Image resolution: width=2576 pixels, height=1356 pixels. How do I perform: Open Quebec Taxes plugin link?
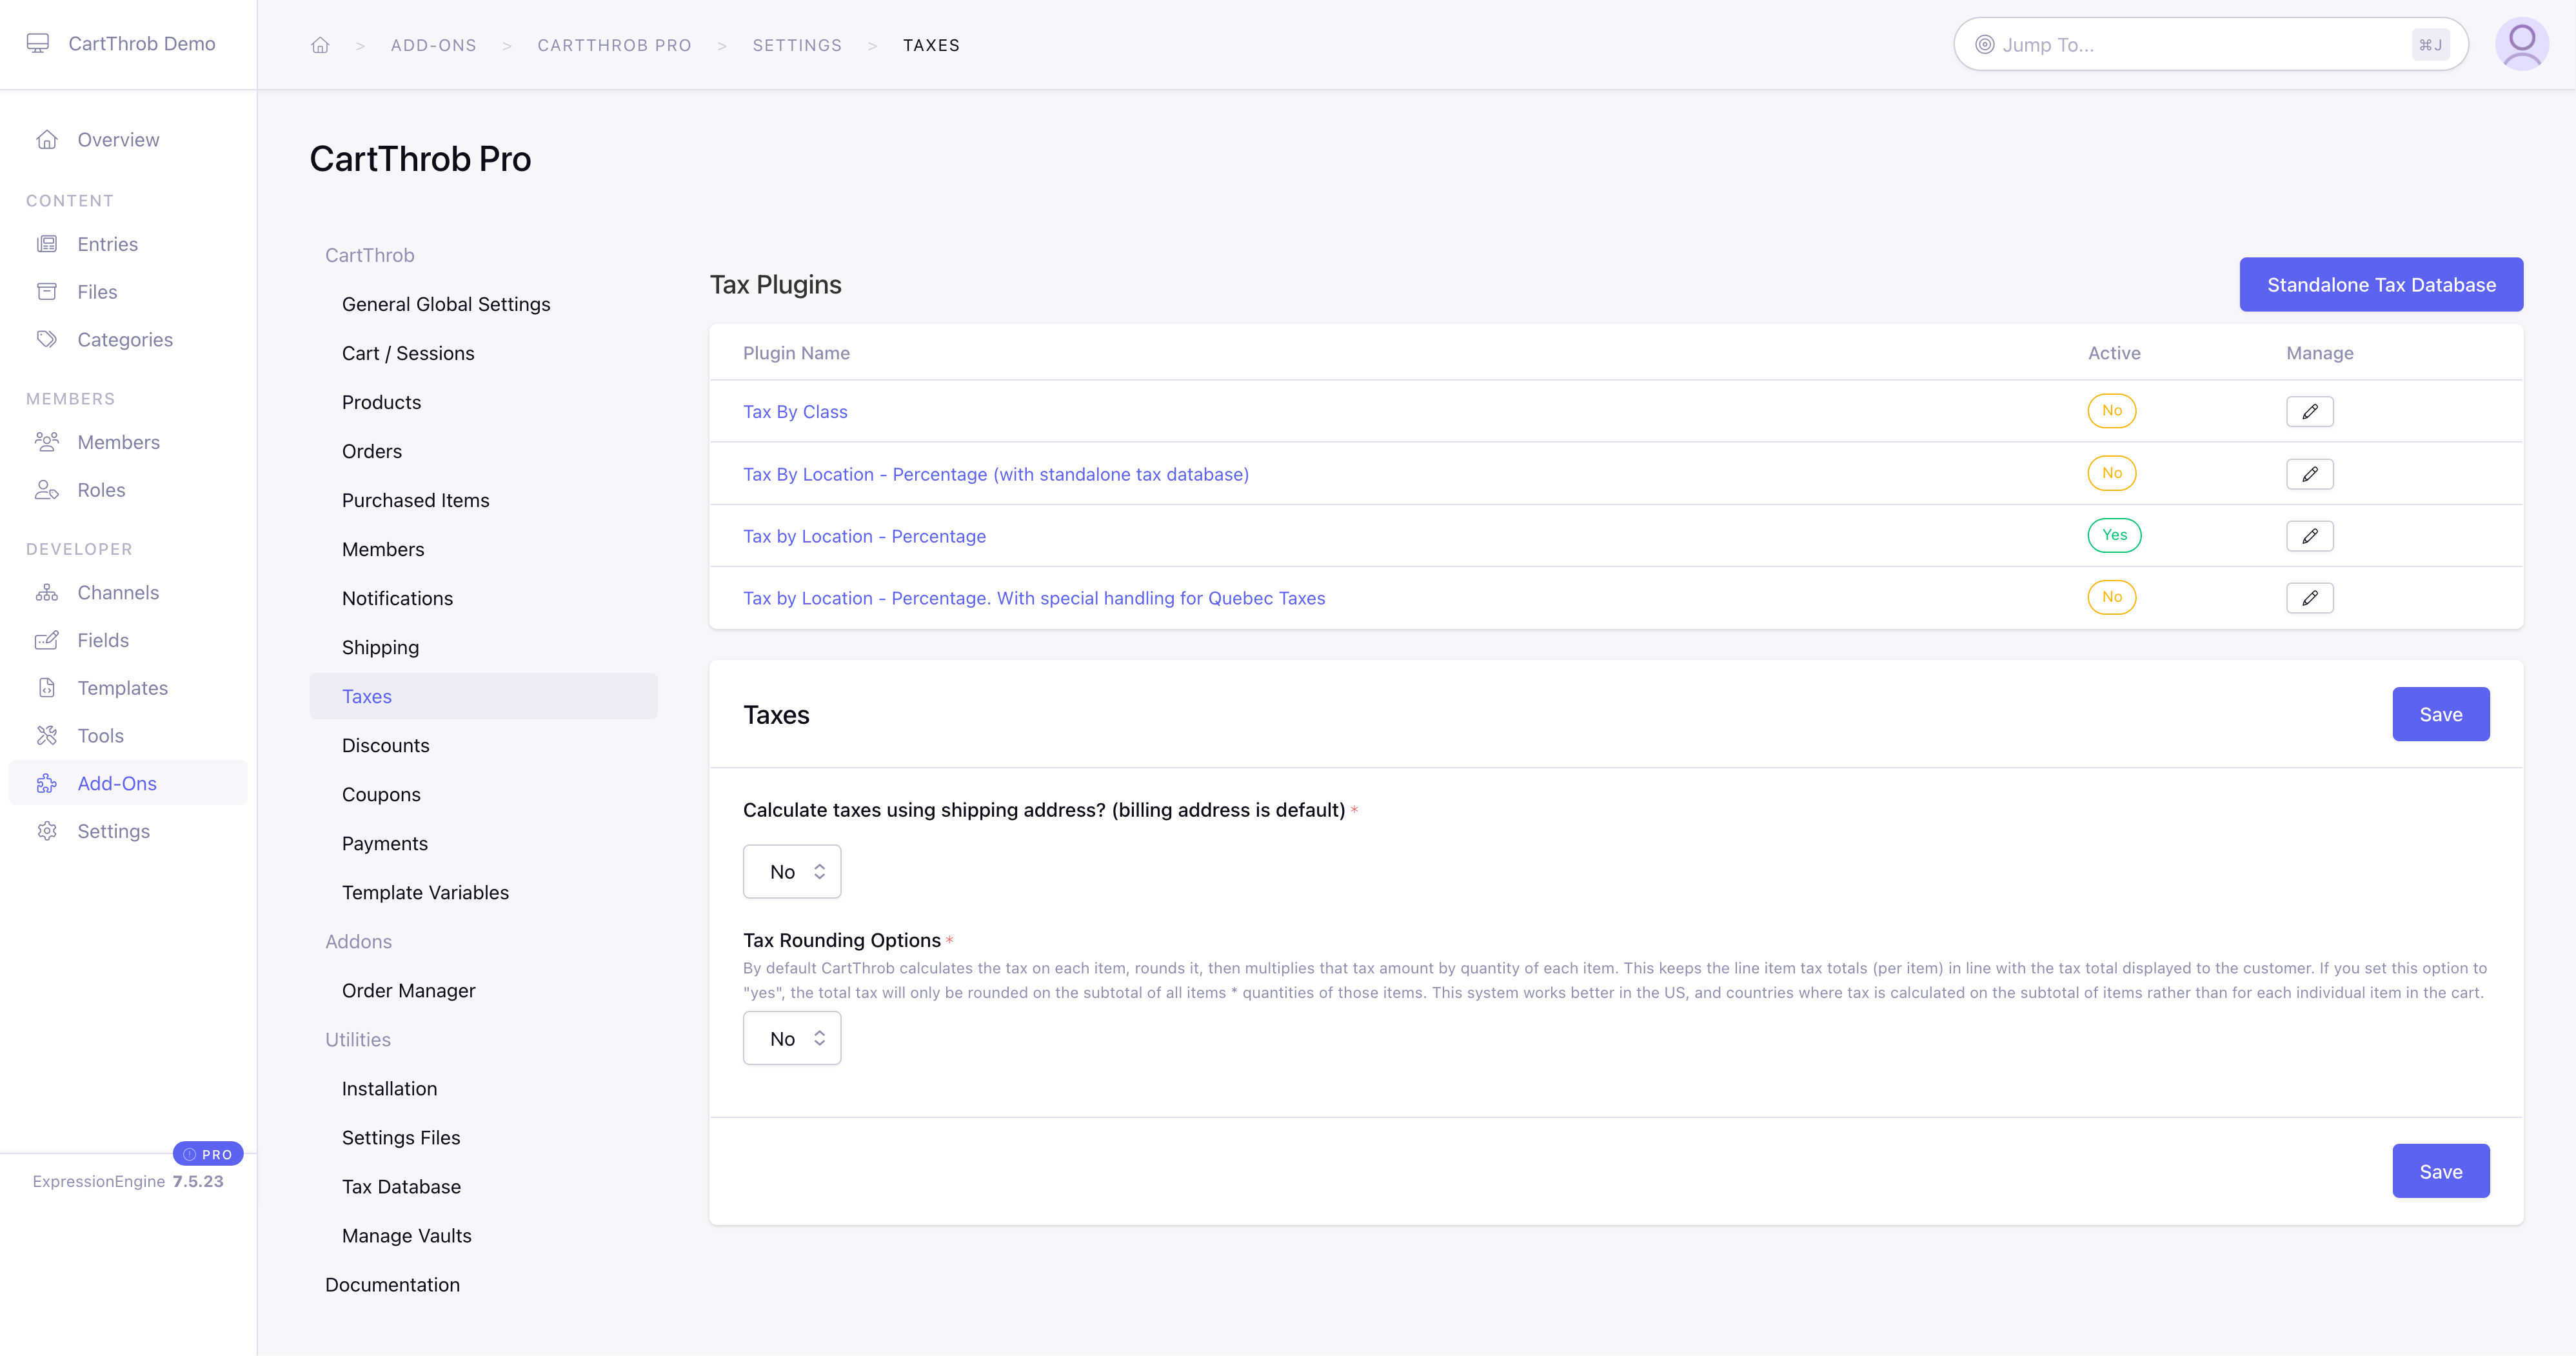[1034, 598]
